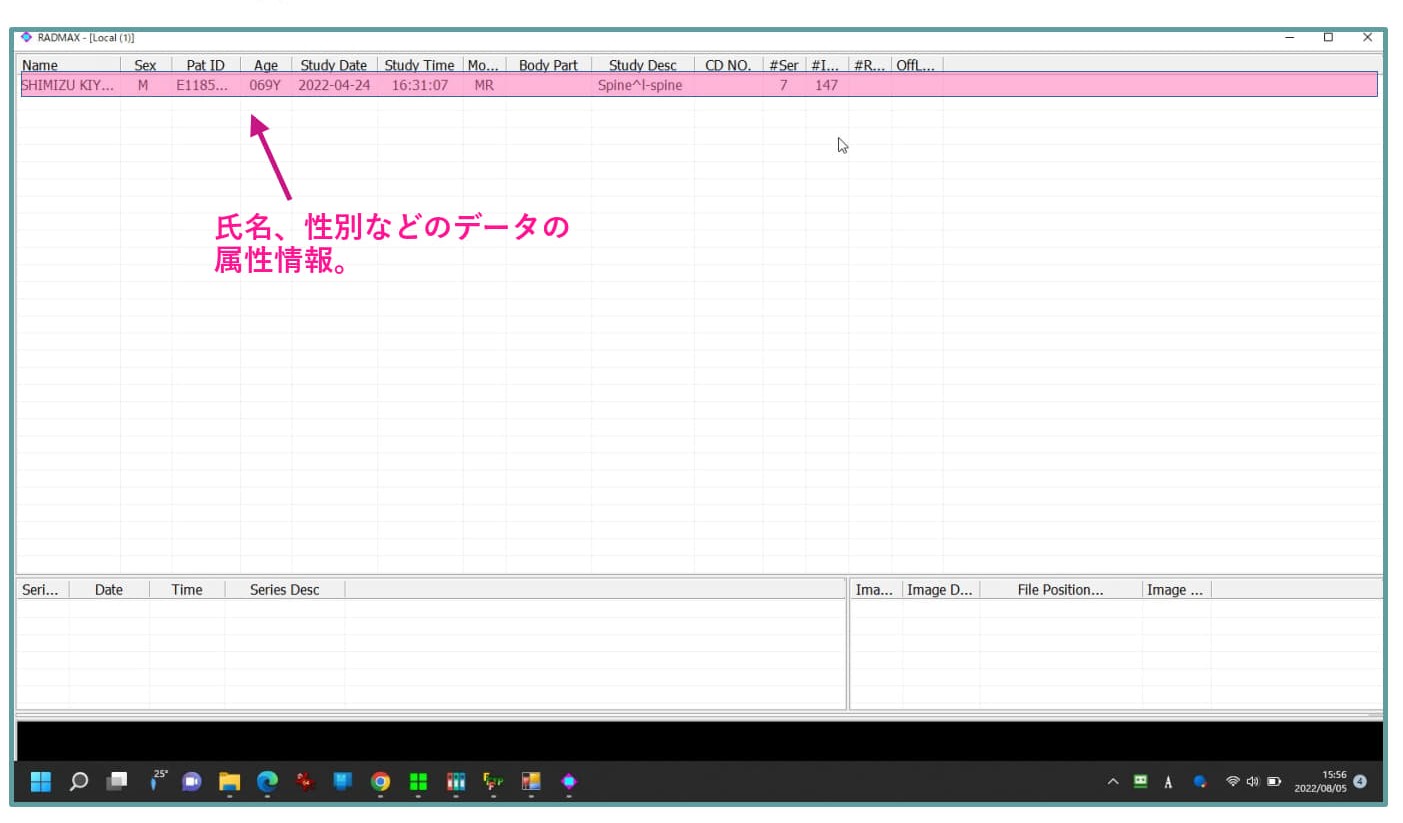Screen dimensions: 1403x823
Task: Sort by the Study Desc column header
Action: click(642, 65)
